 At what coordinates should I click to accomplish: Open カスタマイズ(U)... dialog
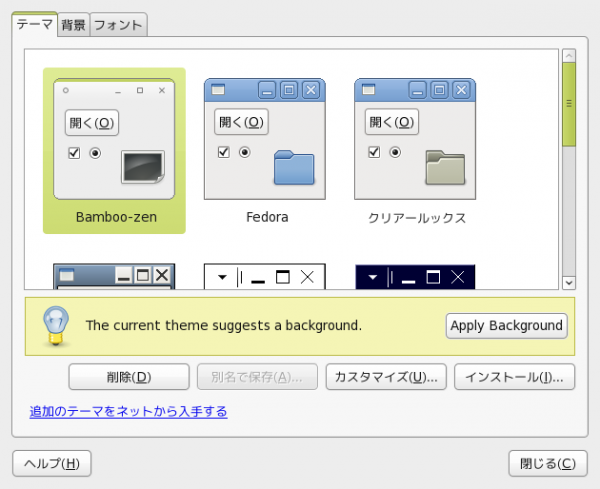tap(386, 377)
